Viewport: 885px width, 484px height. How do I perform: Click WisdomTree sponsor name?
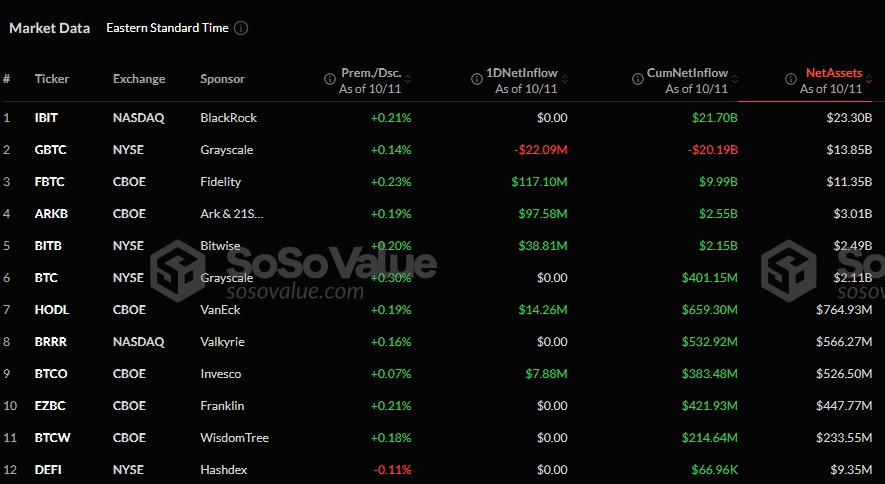point(234,438)
